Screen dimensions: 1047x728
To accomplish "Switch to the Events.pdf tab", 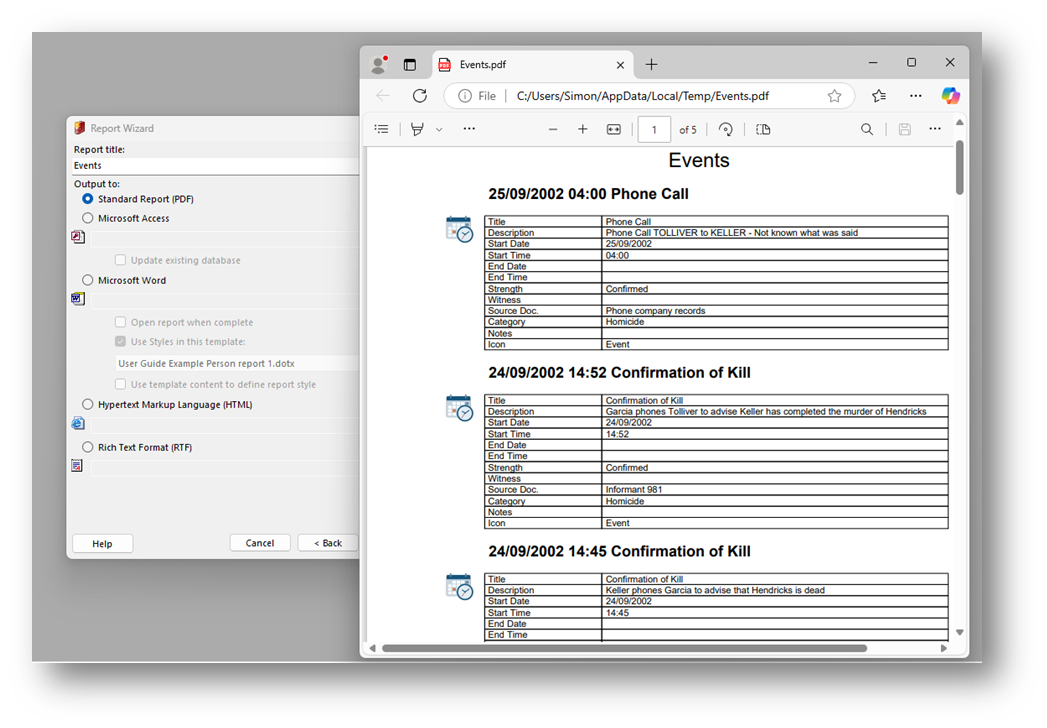I will pos(530,65).
